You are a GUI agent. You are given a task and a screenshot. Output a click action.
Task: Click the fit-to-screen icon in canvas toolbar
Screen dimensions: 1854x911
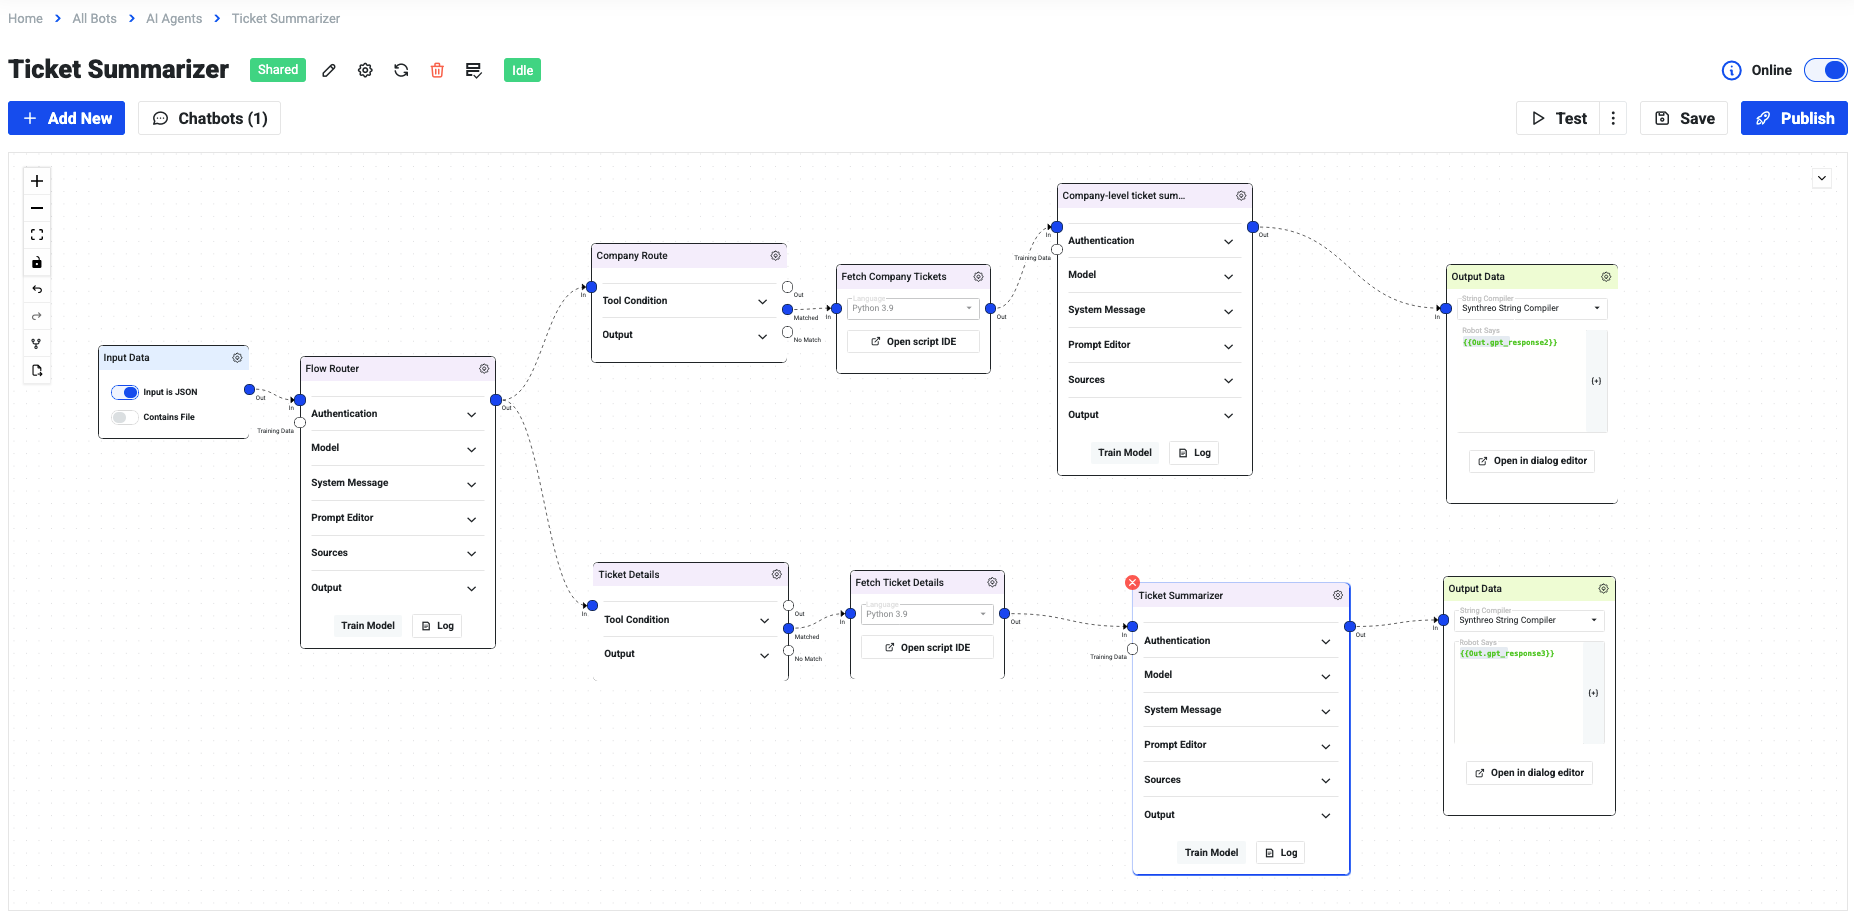37,234
